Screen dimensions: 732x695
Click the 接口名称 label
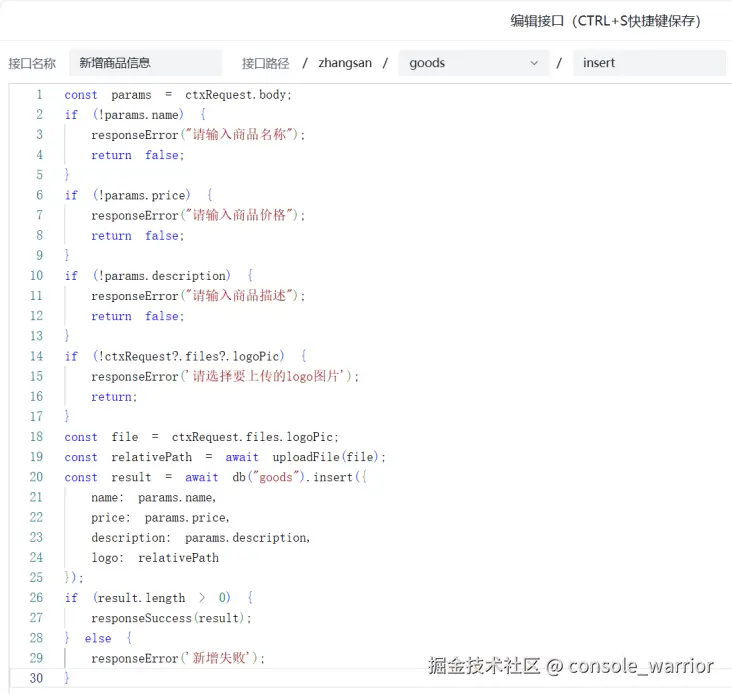[32, 63]
